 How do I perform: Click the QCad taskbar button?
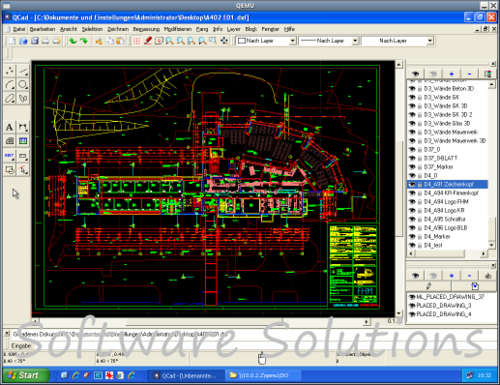coord(185,376)
